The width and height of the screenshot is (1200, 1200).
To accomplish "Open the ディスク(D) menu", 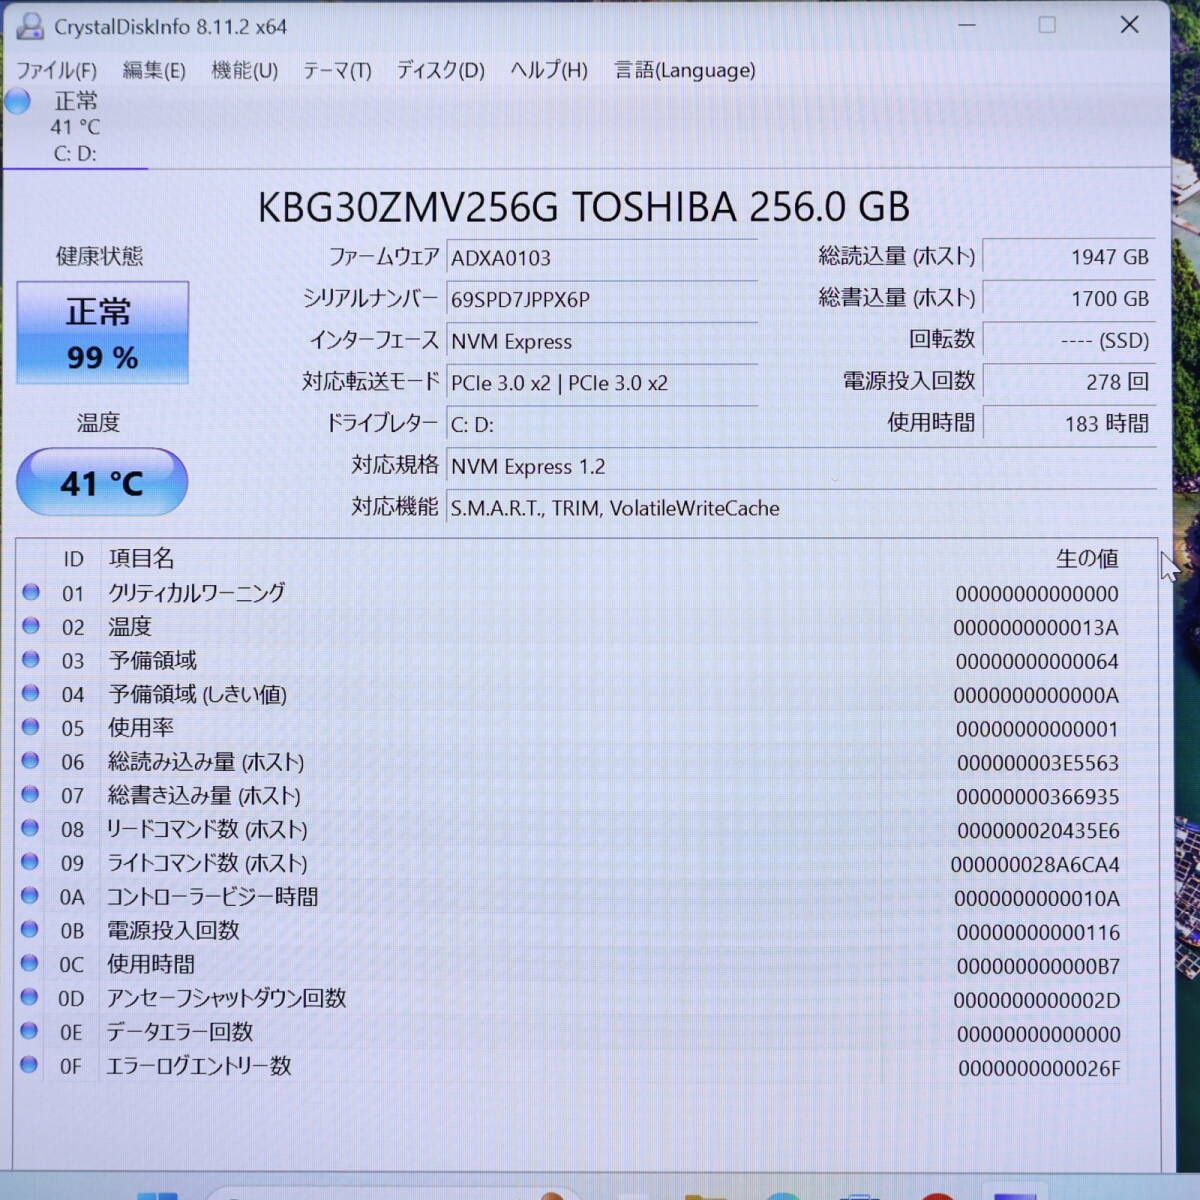I will [441, 71].
